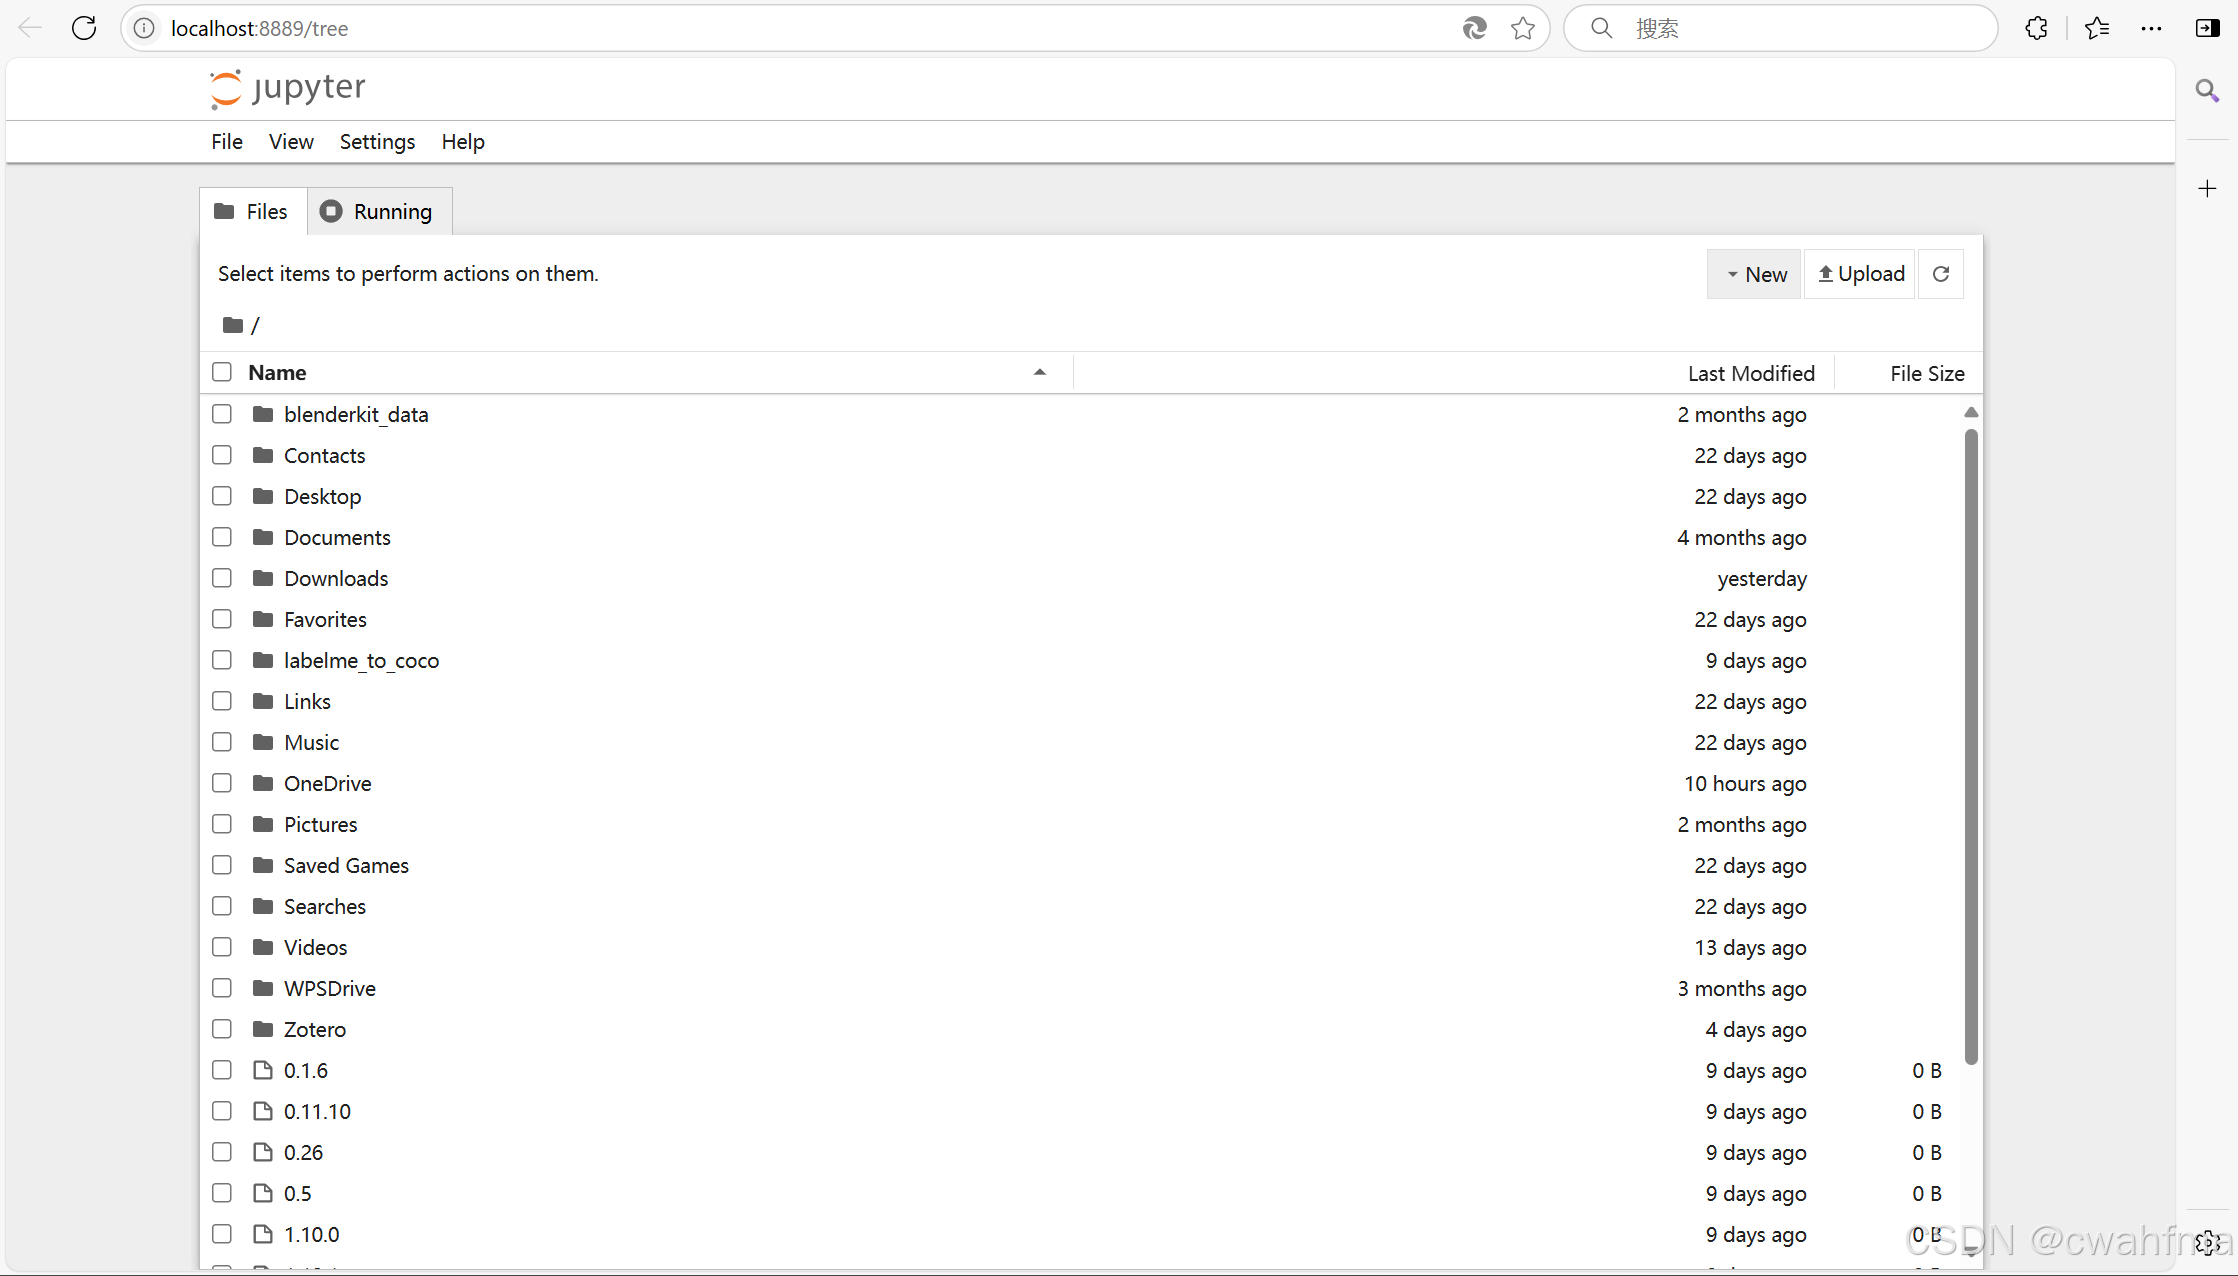Open browser settings ellipsis menu
The width and height of the screenshot is (2238, 1276).
[2151, 28]
